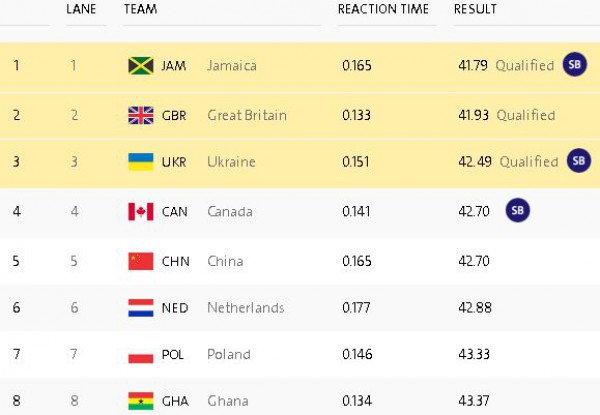This screenshot has height=415, width=600.
Task: Click Canada's SB season best badge
Action: pyautogui.click(x=517, y=210)
